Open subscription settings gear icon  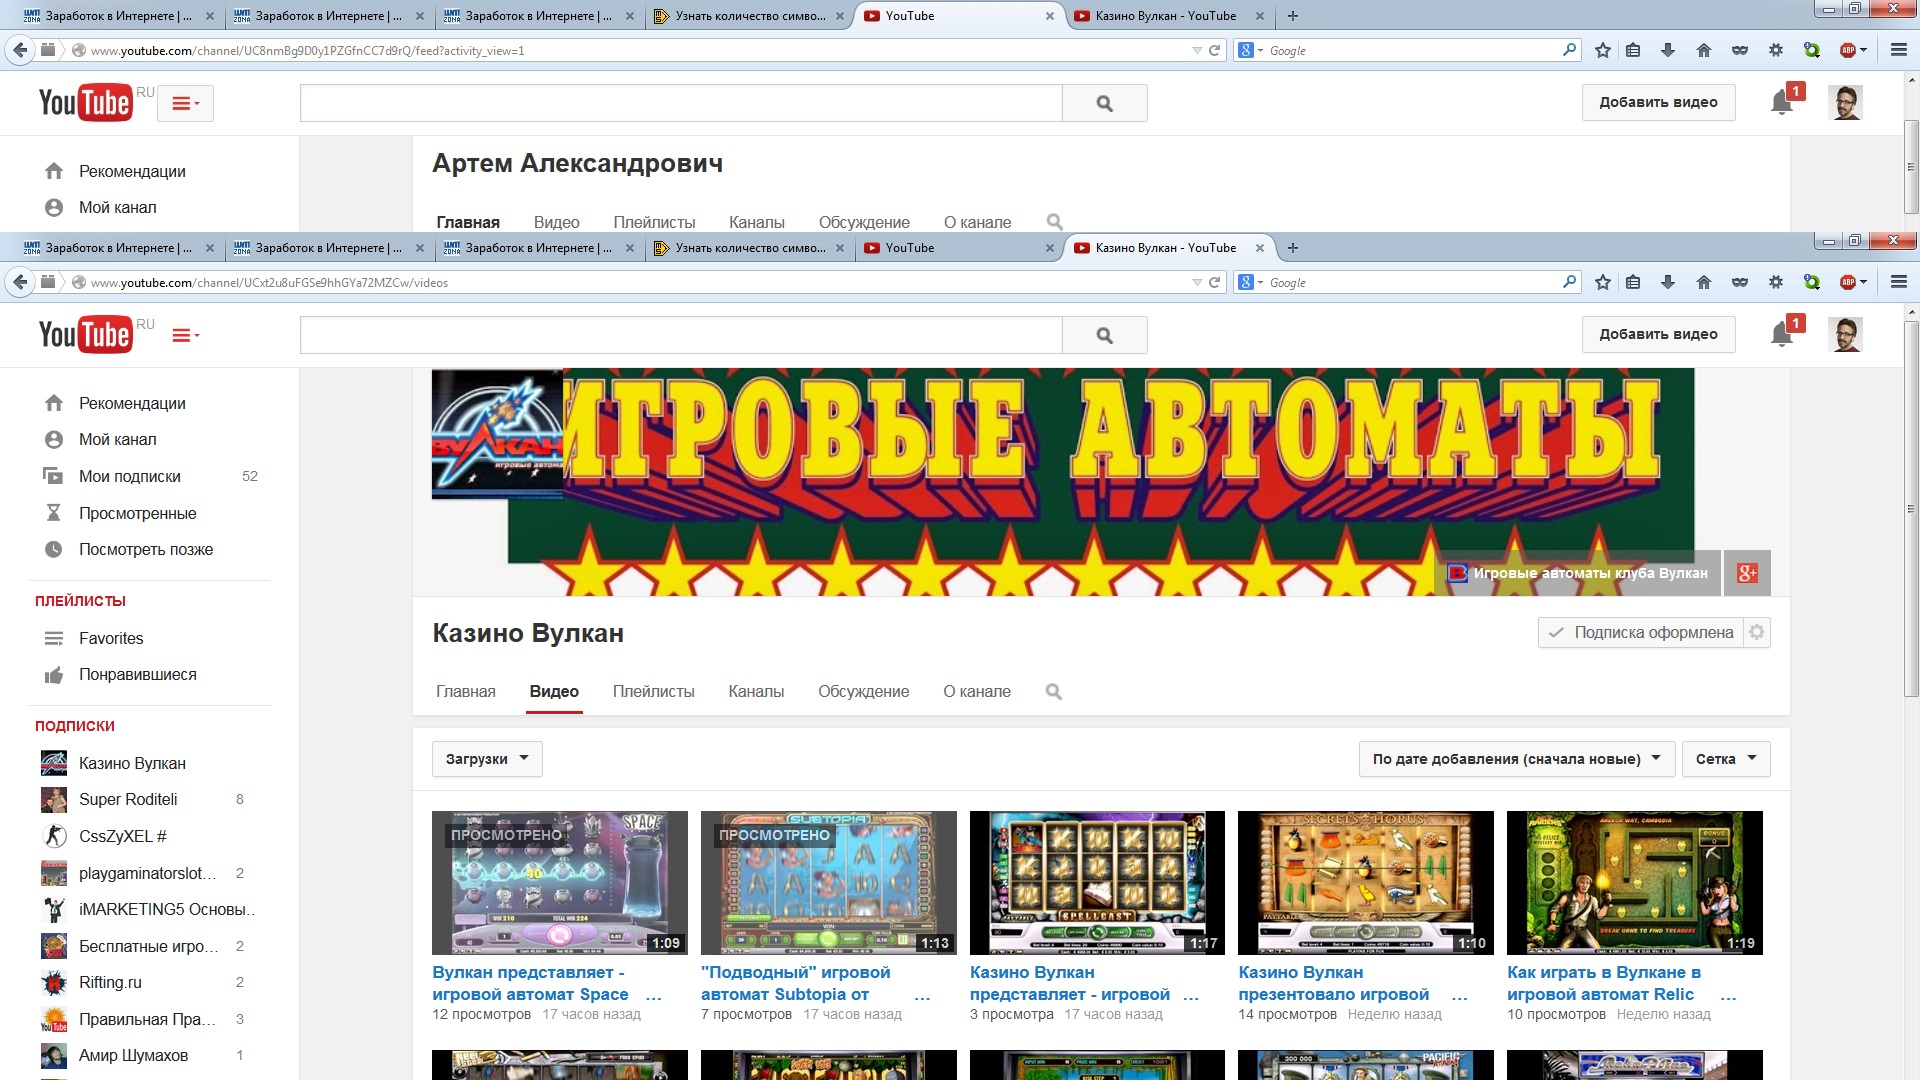pos(1757,632)
